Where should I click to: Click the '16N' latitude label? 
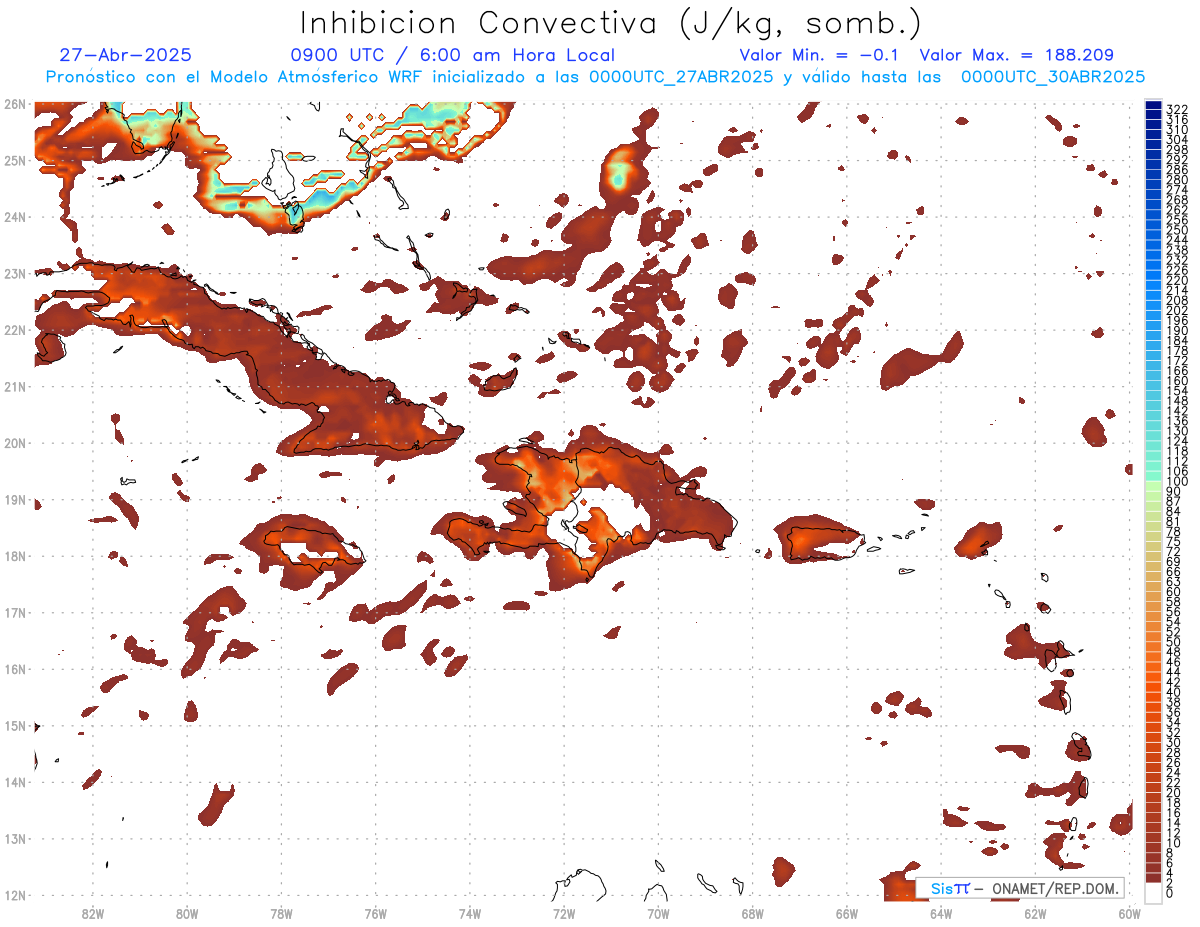(14, 669)
